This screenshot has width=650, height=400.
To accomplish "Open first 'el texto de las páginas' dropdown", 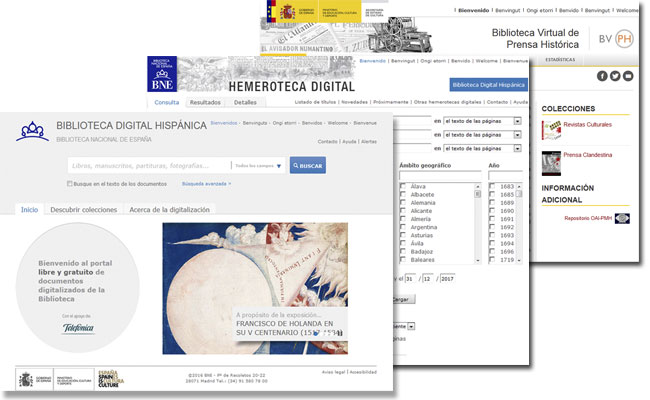I will point(483,121).
